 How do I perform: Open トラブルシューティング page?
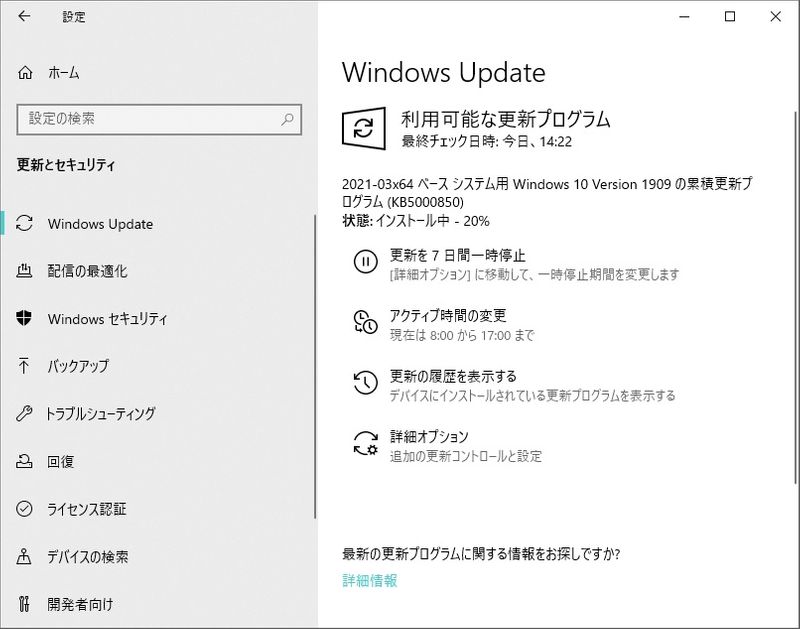[101, 414]
